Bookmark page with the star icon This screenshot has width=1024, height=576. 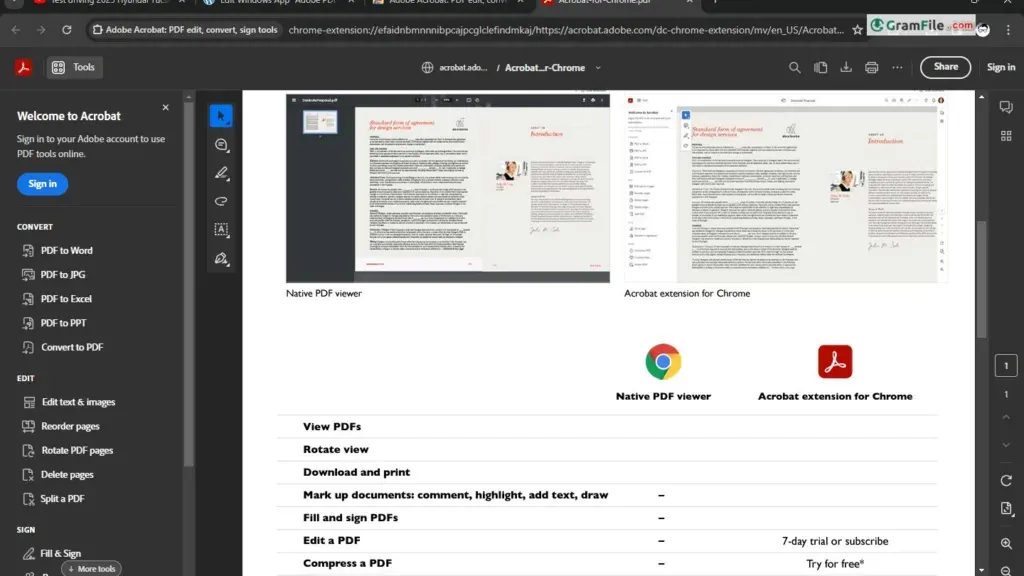click(857, 30)
